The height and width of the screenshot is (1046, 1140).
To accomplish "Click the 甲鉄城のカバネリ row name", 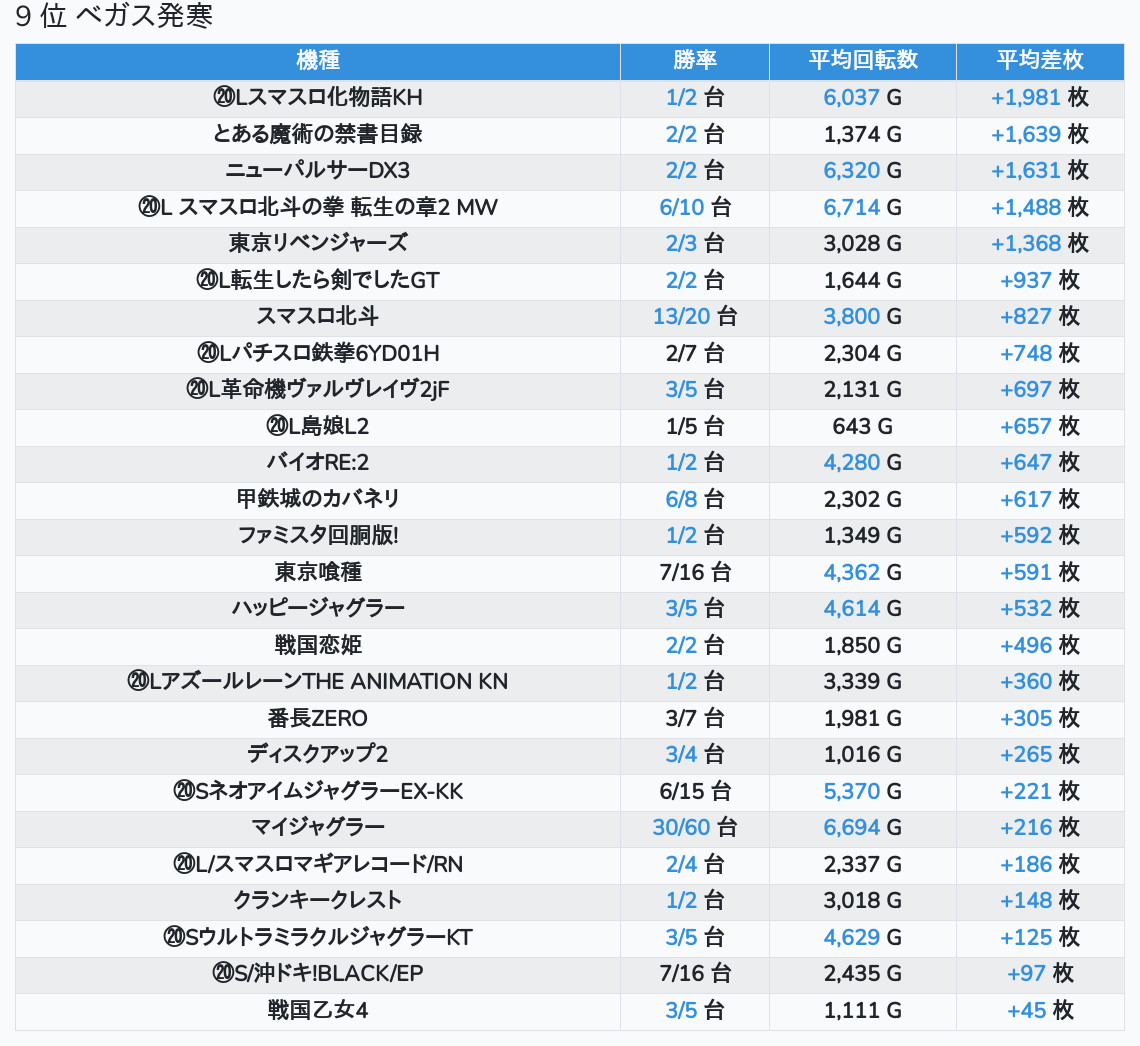I will click(x=318, y=499).
